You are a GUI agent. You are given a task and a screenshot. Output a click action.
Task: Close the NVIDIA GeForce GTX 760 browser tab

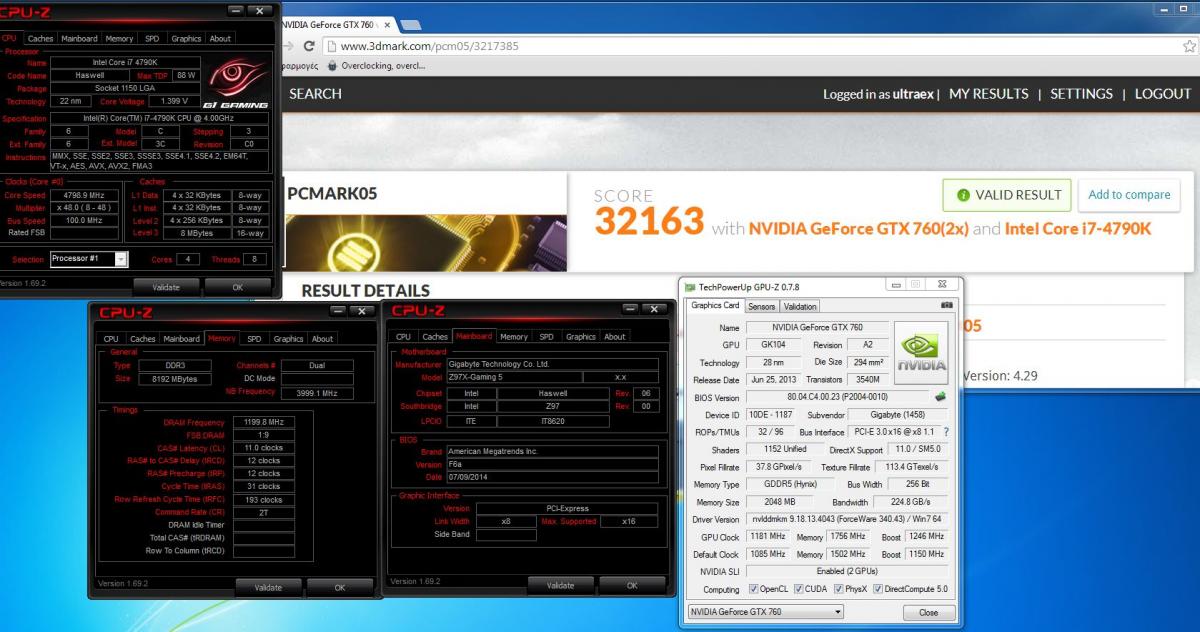pos(387,24)
